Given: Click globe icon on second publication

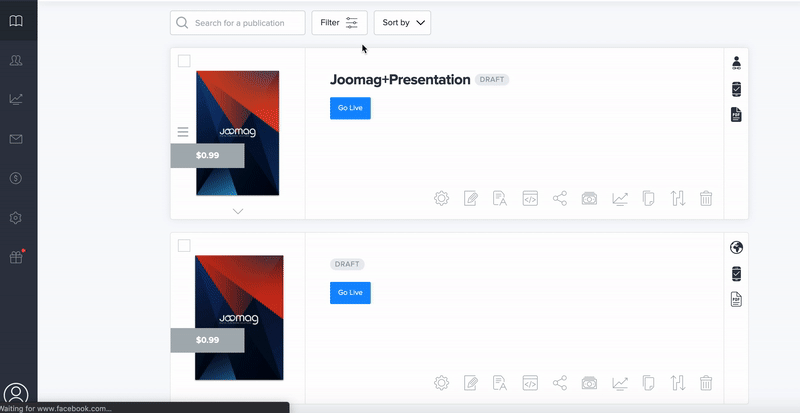Looking at the screenshot, I should pos(737,248).
